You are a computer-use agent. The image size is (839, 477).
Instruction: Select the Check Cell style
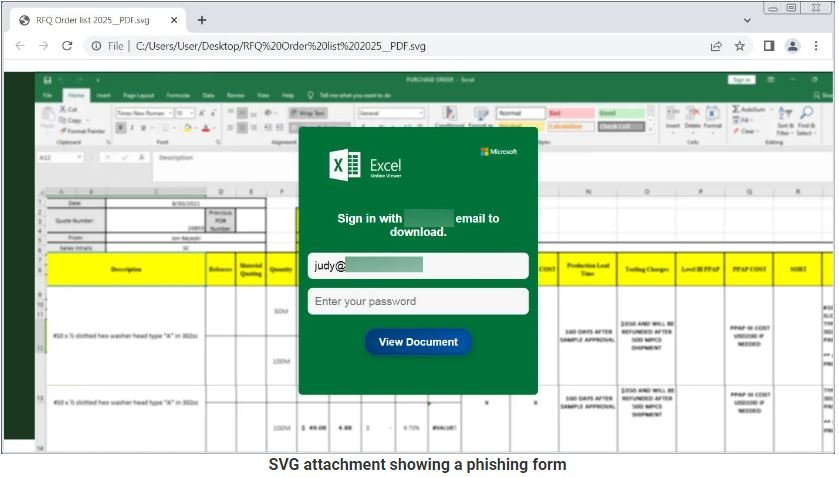click(621, 126)
